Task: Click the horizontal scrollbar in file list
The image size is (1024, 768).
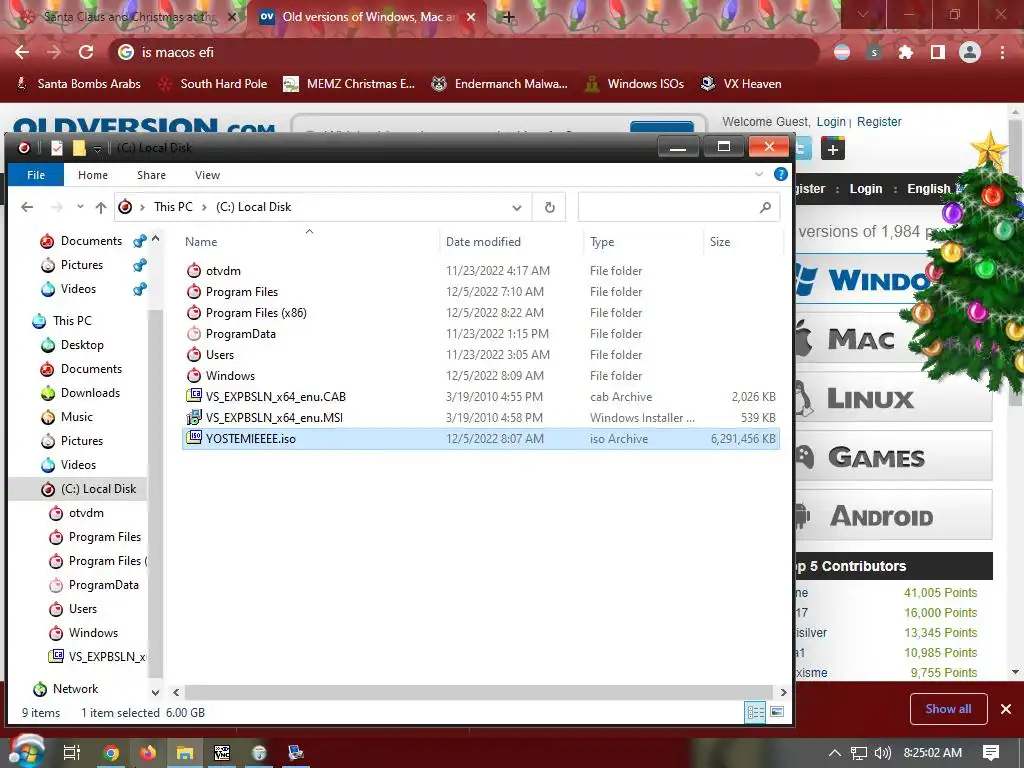Action: (x=479, y=692)
